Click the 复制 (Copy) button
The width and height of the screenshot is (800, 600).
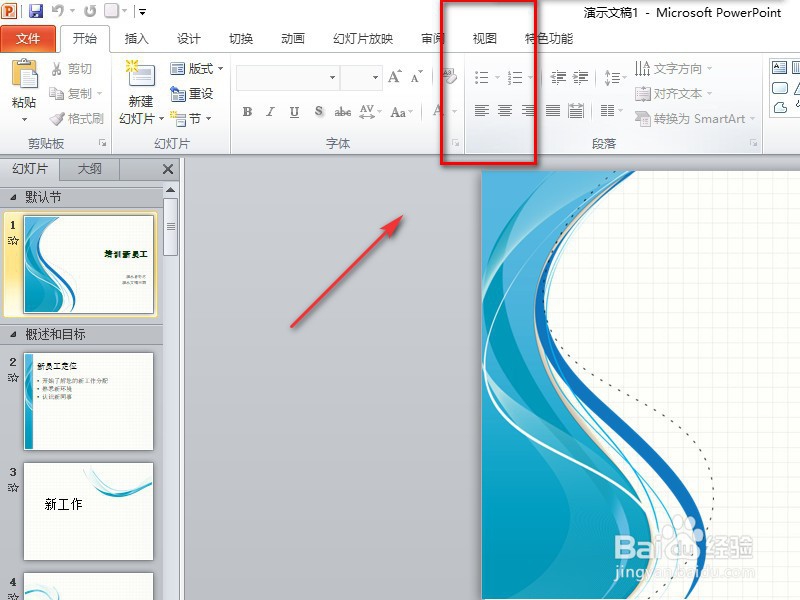click(76, 93)
